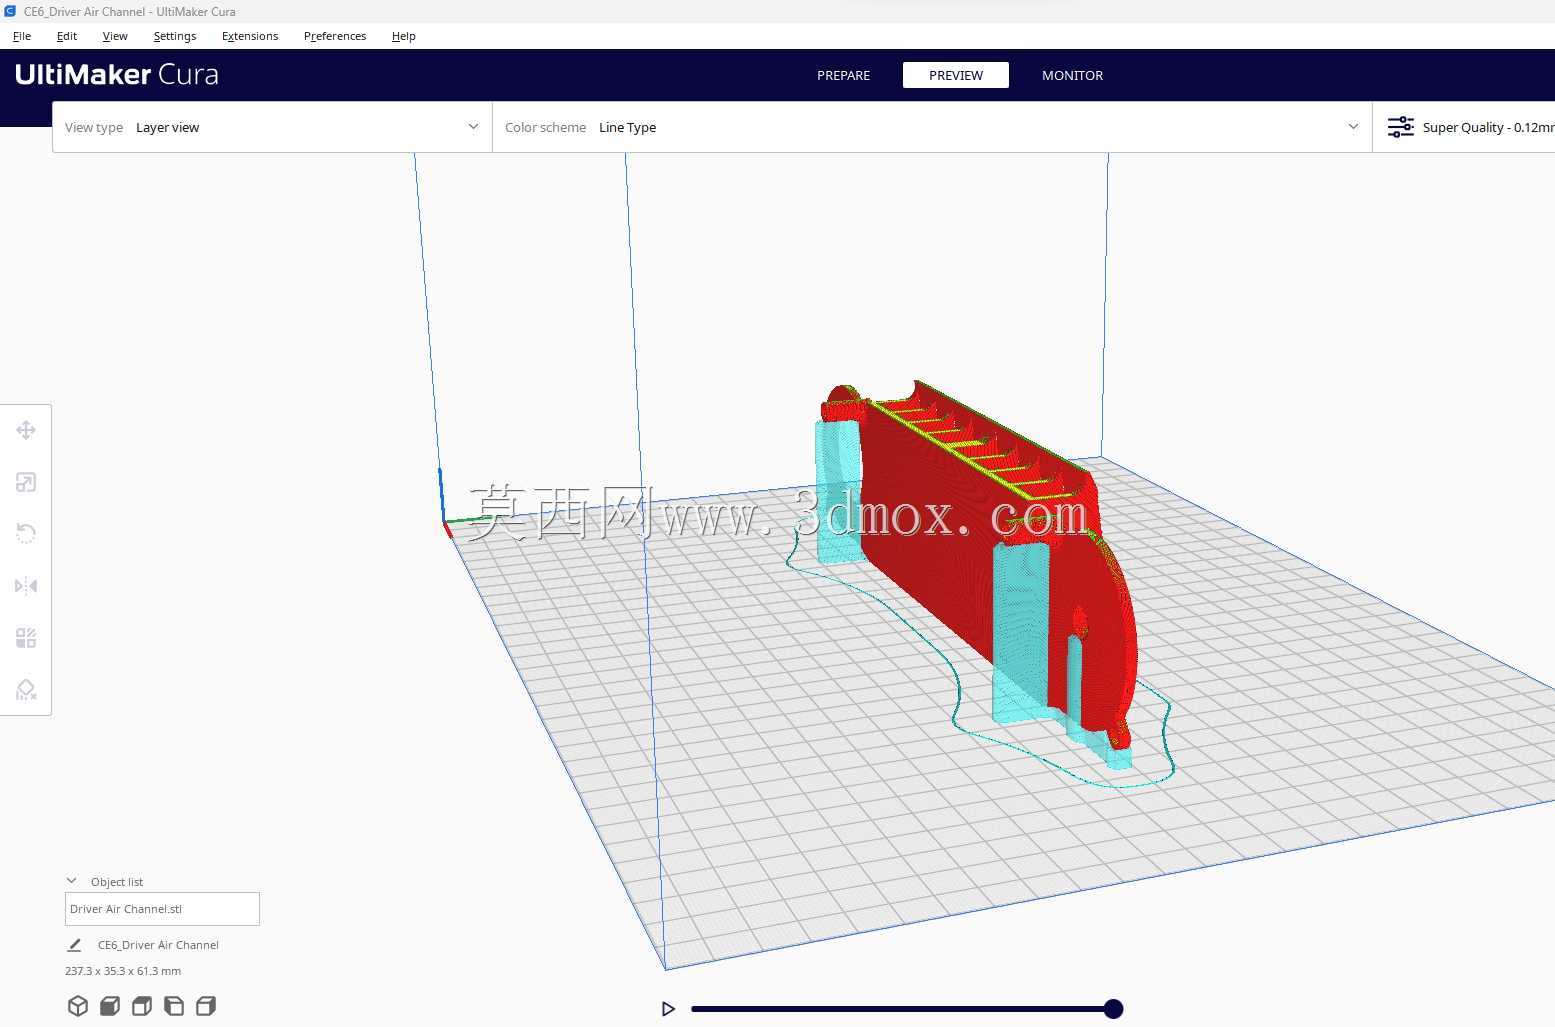Open the Settings menu

click(x=175, y=36)
